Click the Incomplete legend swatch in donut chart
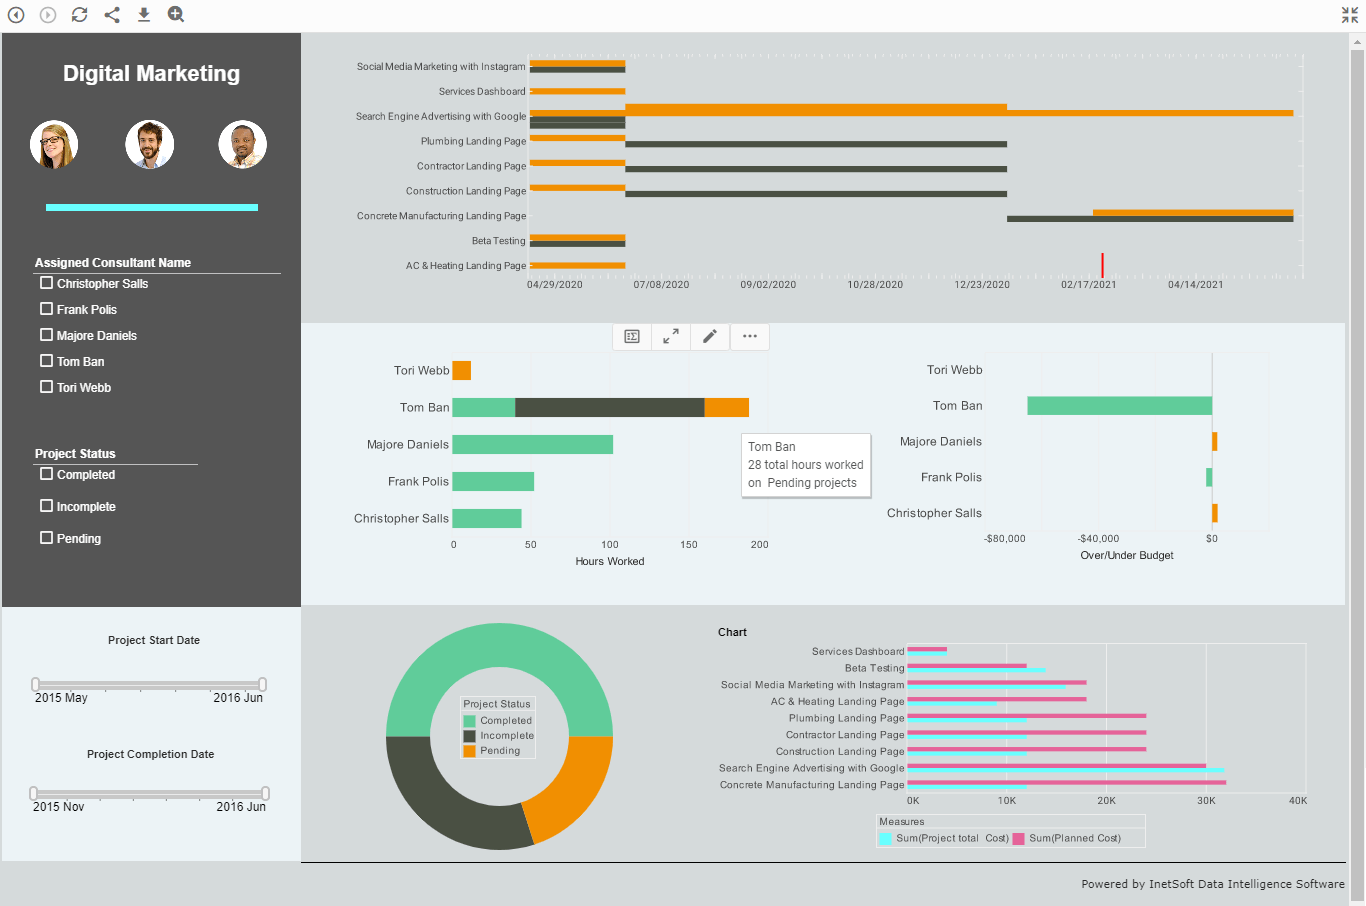 (x=469, y=736)
